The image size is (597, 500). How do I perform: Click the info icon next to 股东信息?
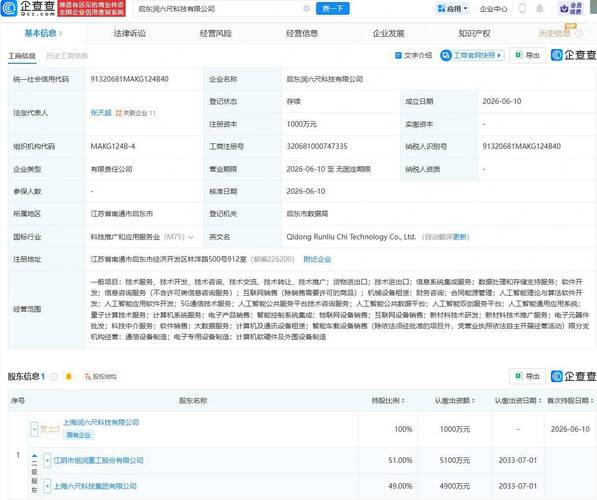tap(54, 377)
